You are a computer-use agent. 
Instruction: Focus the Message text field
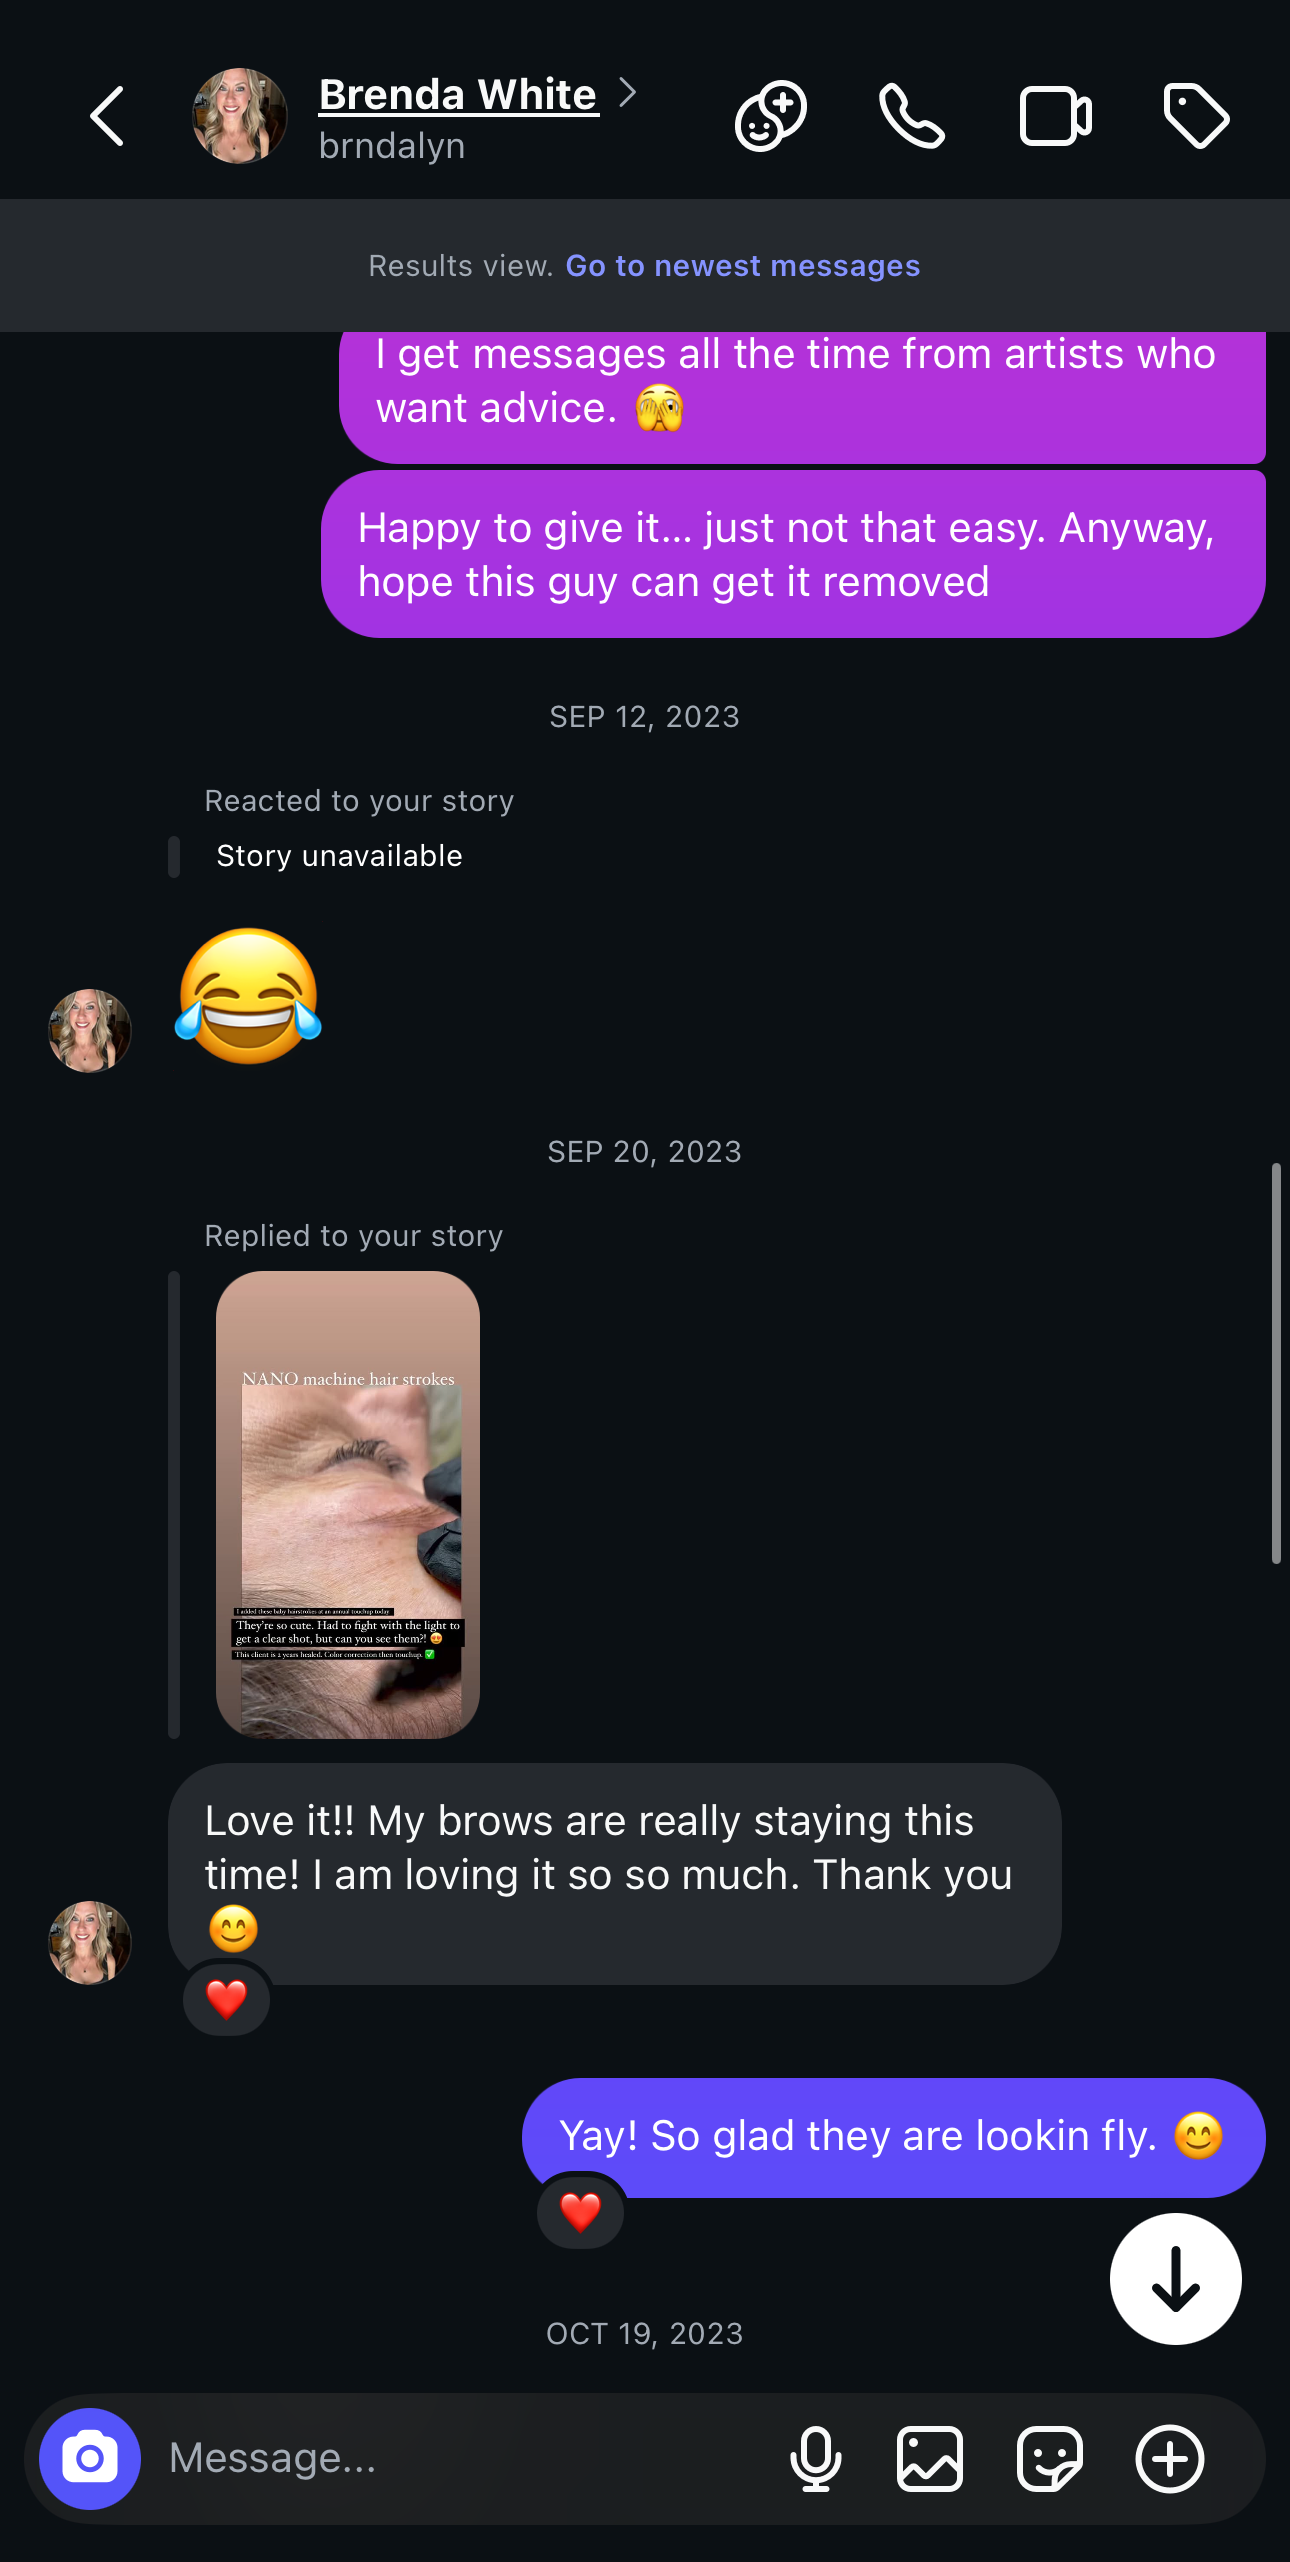point(460,2458)
